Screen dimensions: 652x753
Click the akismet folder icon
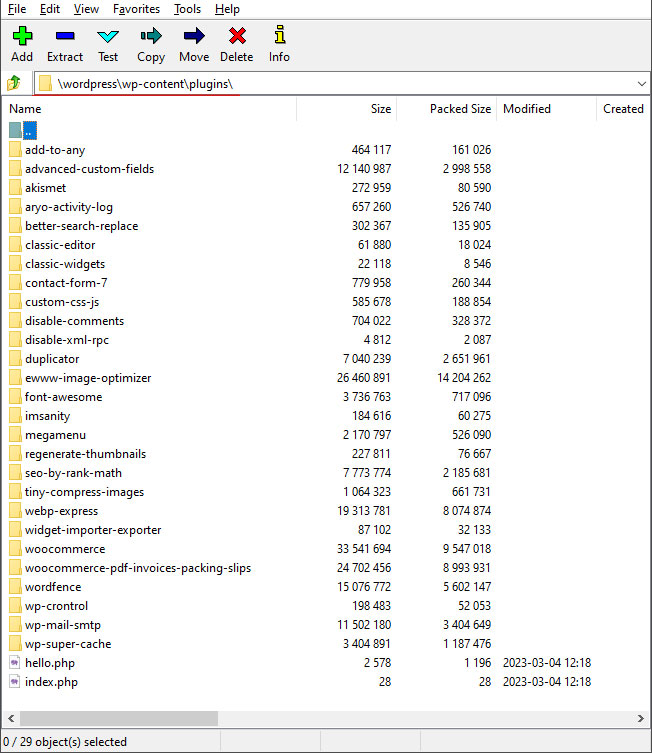point(15,188)
